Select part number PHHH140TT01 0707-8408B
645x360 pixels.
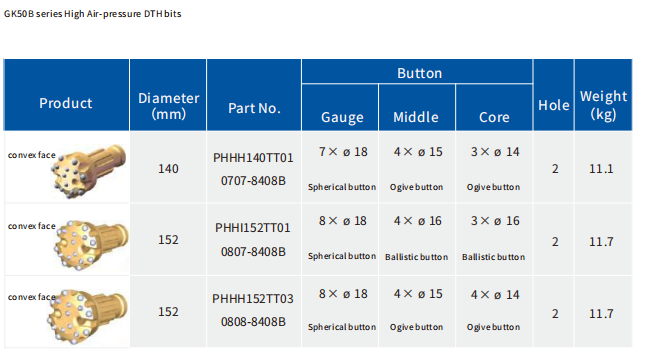253,169
